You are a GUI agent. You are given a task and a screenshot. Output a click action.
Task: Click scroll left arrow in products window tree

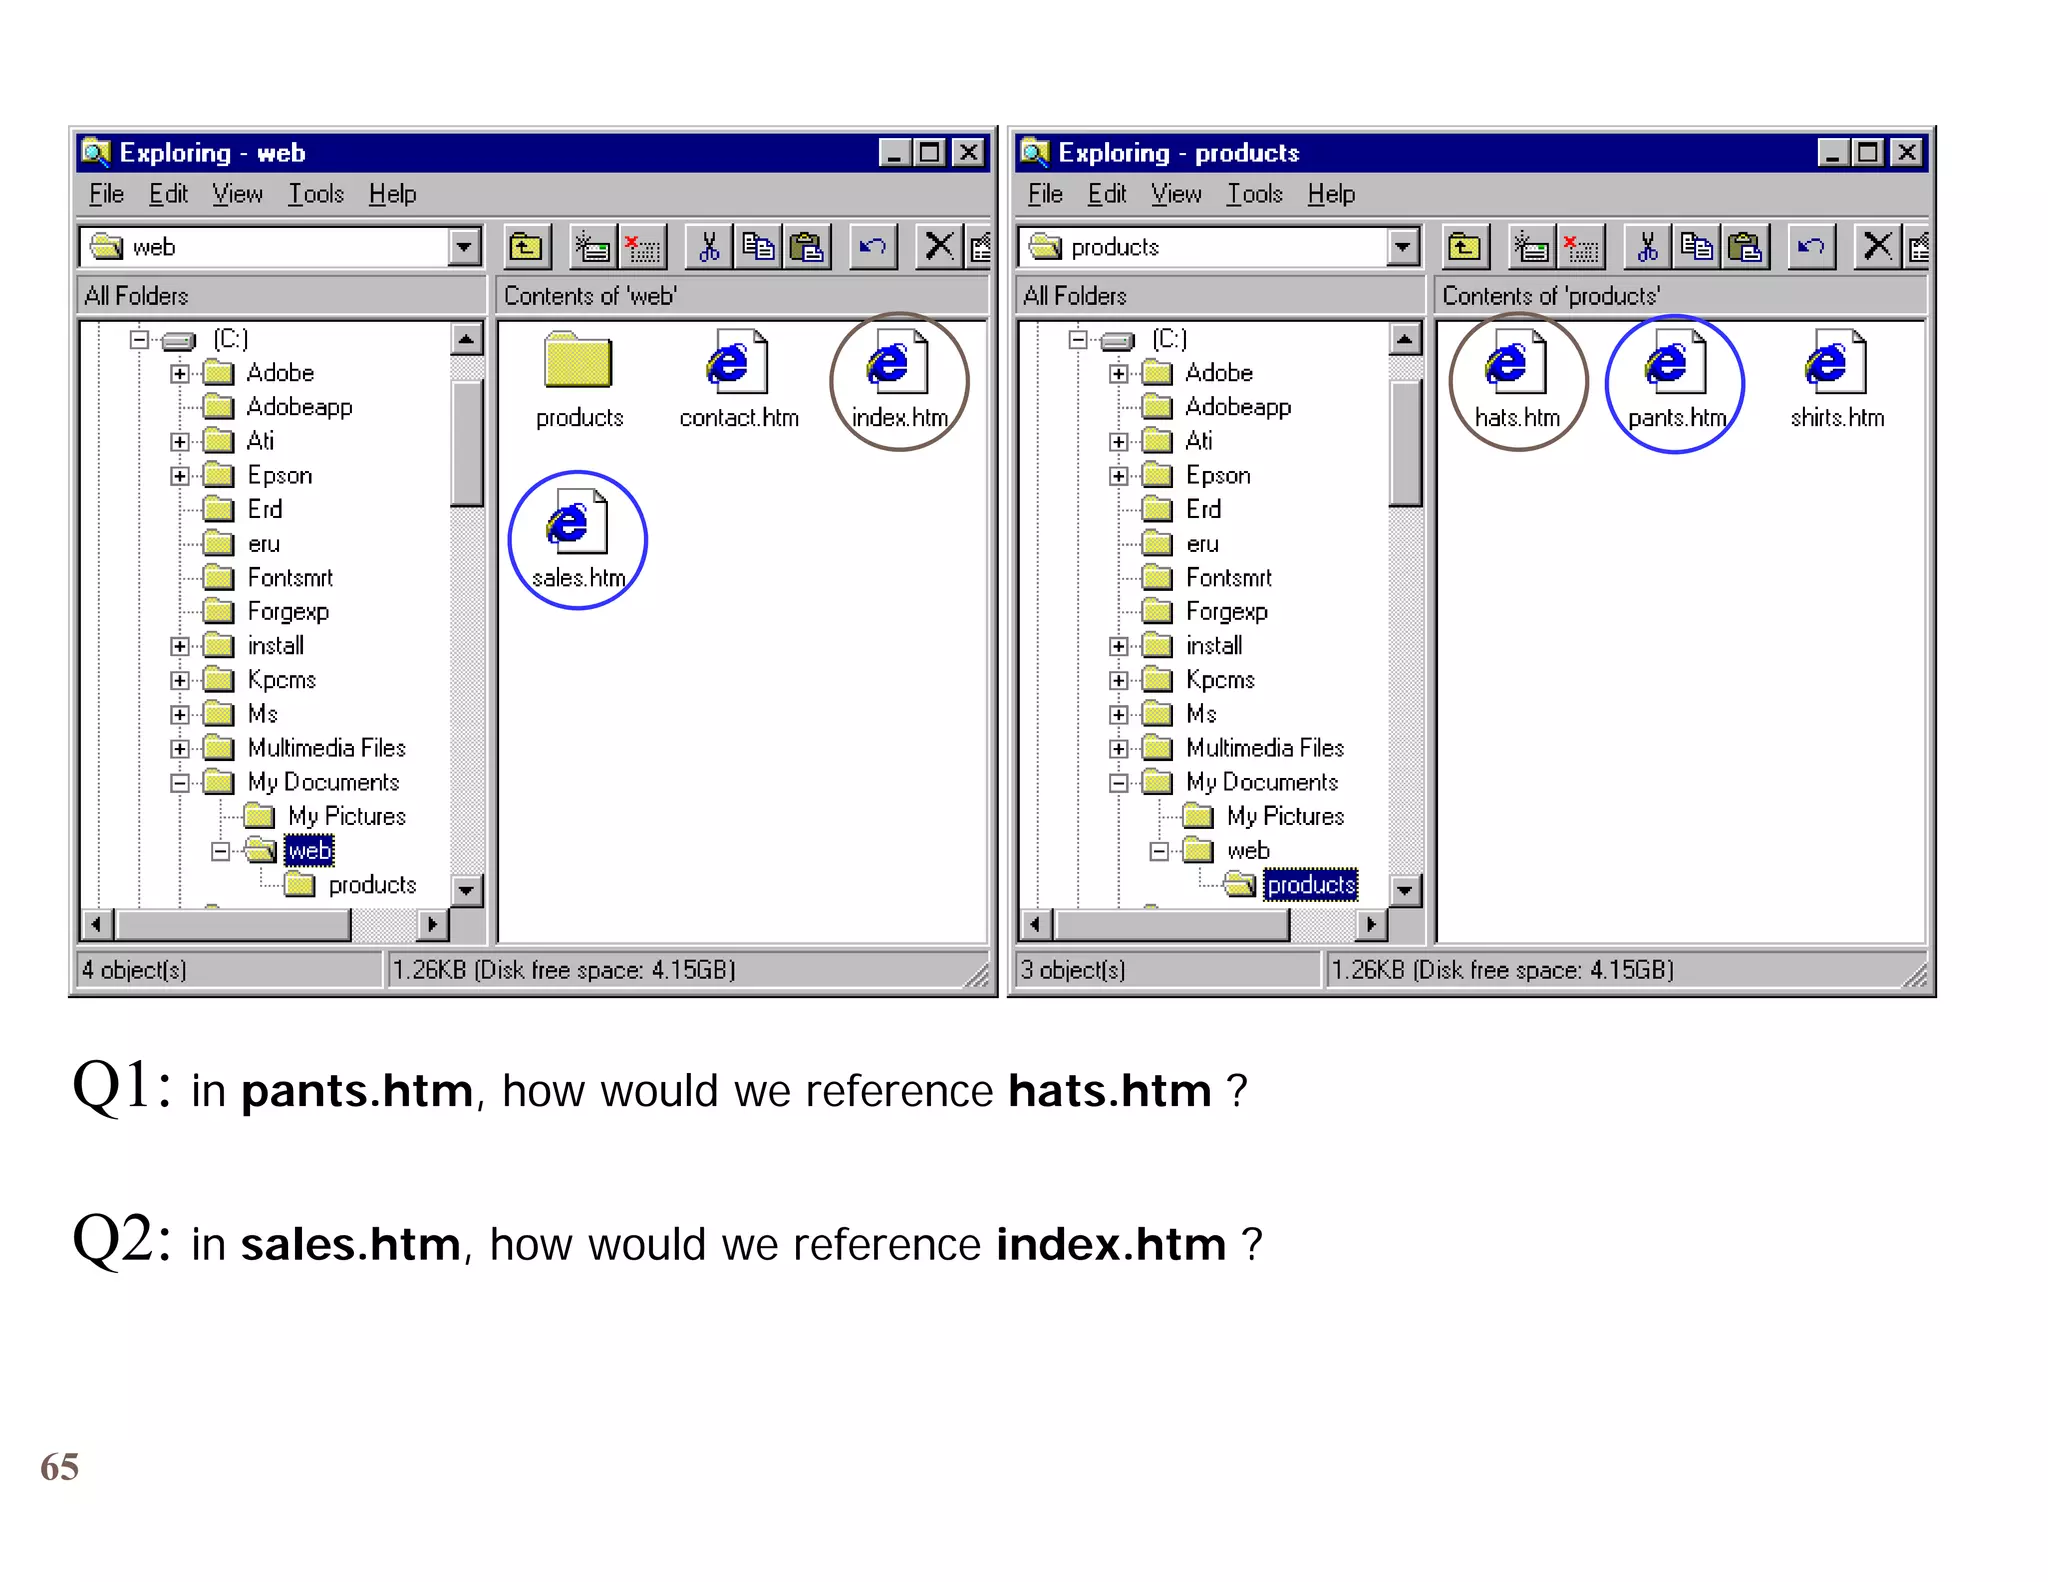(x=1035, y=925)
